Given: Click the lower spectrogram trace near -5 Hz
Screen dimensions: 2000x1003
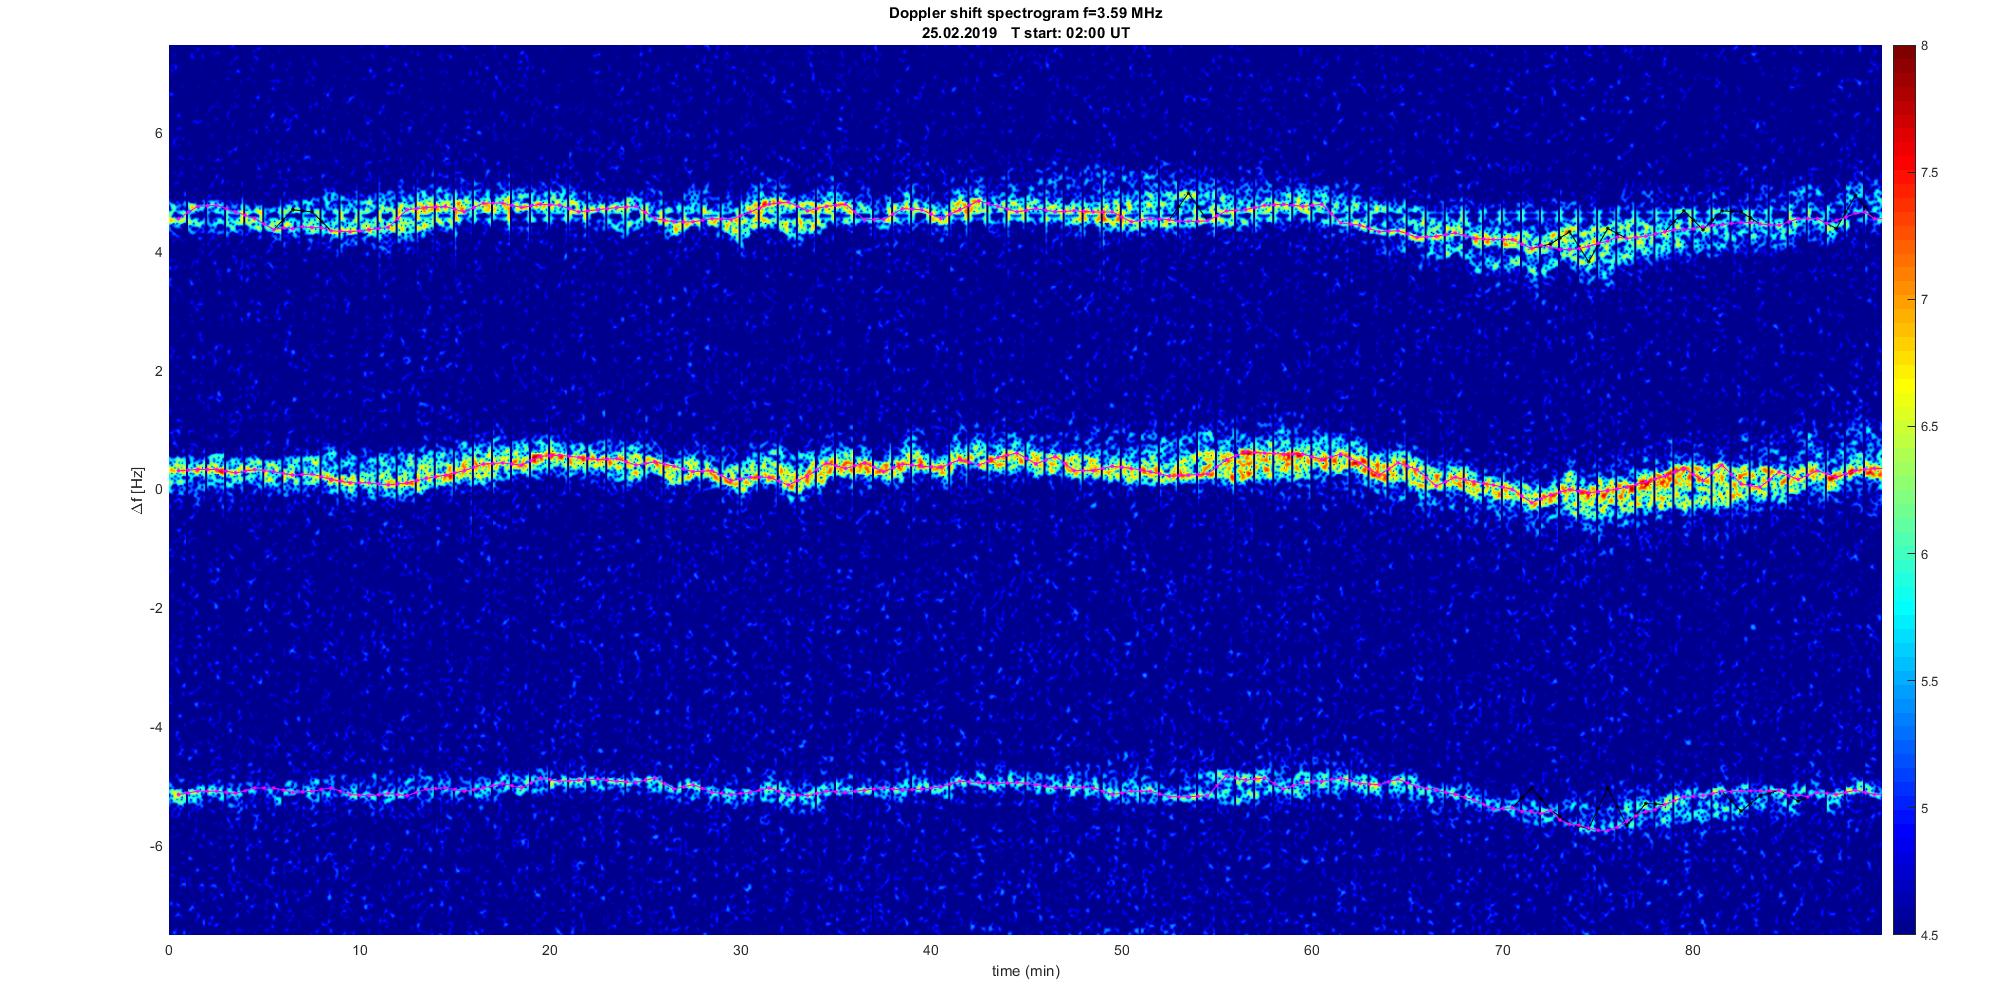Looking at the screenshot, I should 1025,789.
